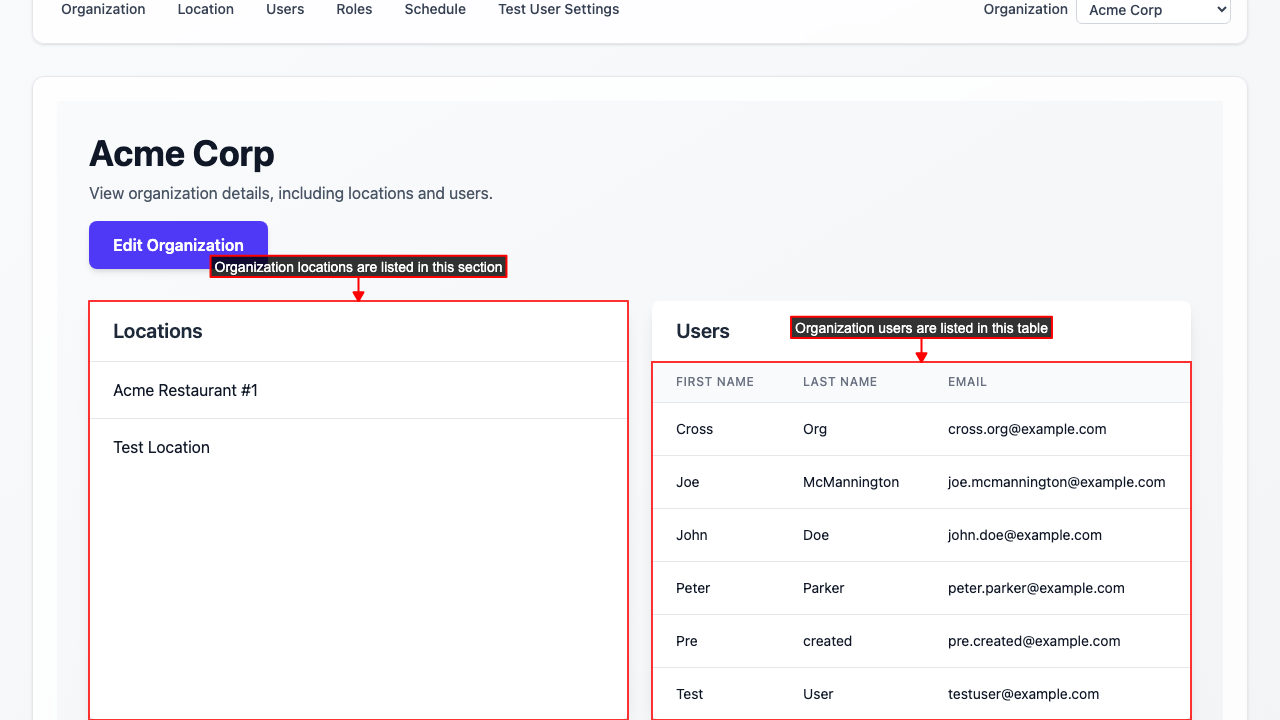Click peter.parker@example.com email
Image resolution: width=1280 pixels, height=720 pixels.
click(1036, 588)
